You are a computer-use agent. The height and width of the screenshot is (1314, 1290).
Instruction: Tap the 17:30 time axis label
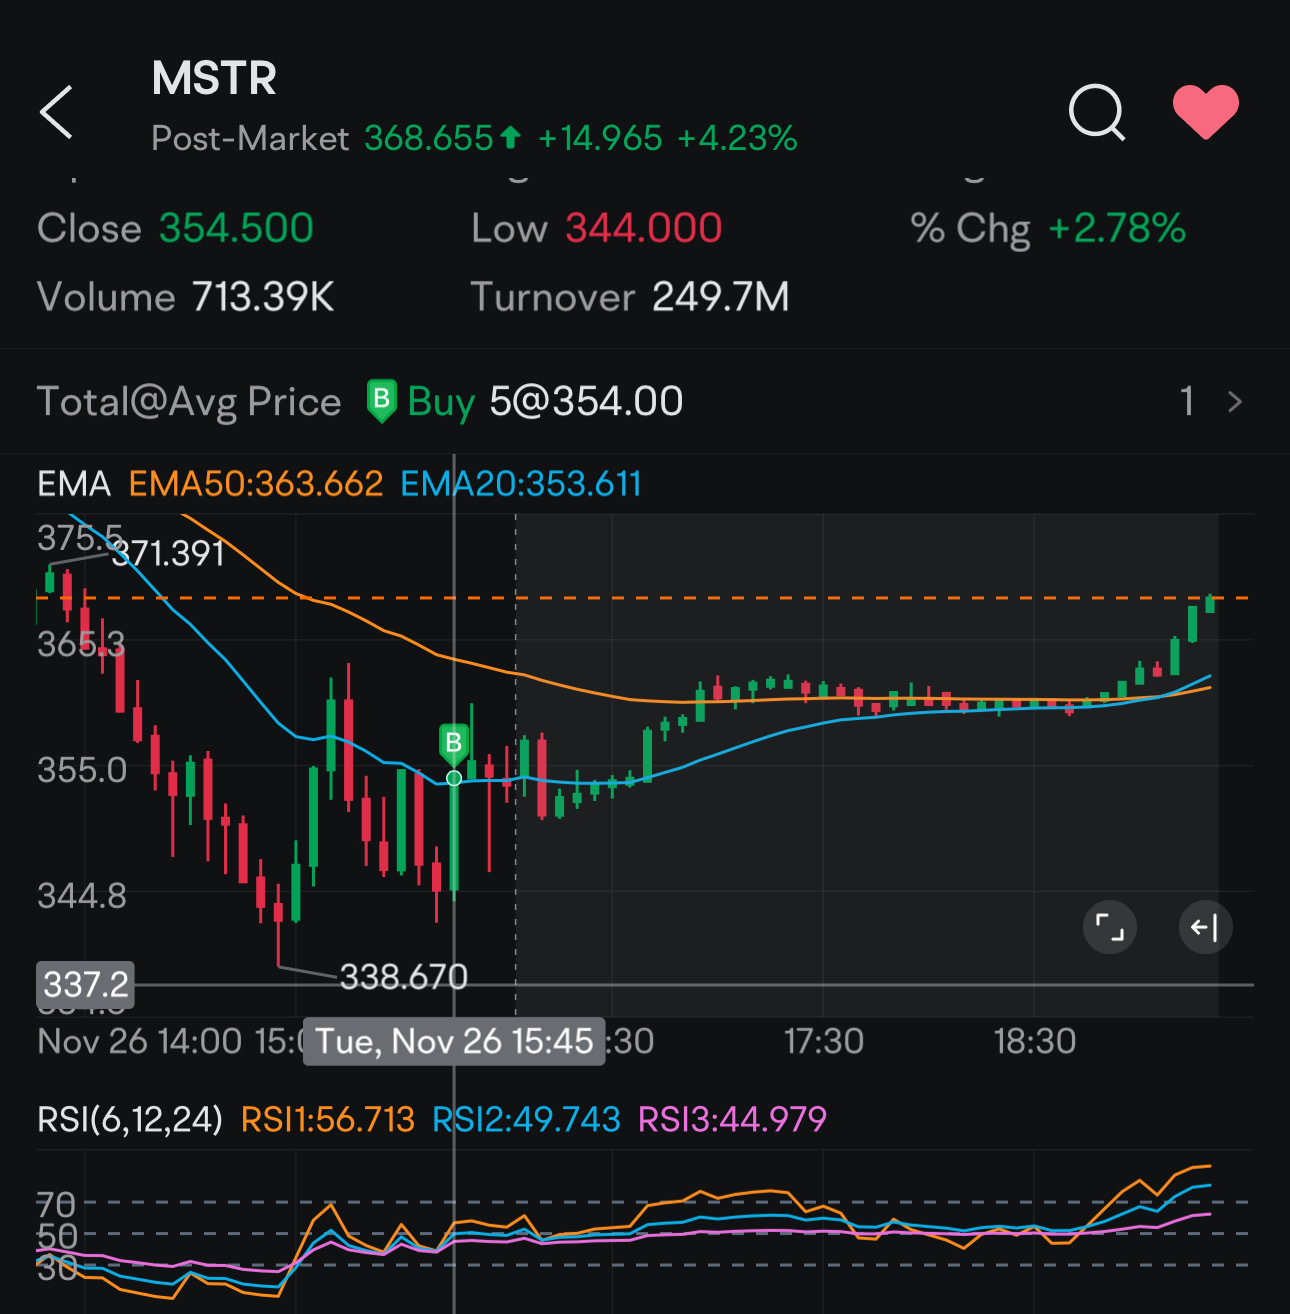pos(823,1041)
